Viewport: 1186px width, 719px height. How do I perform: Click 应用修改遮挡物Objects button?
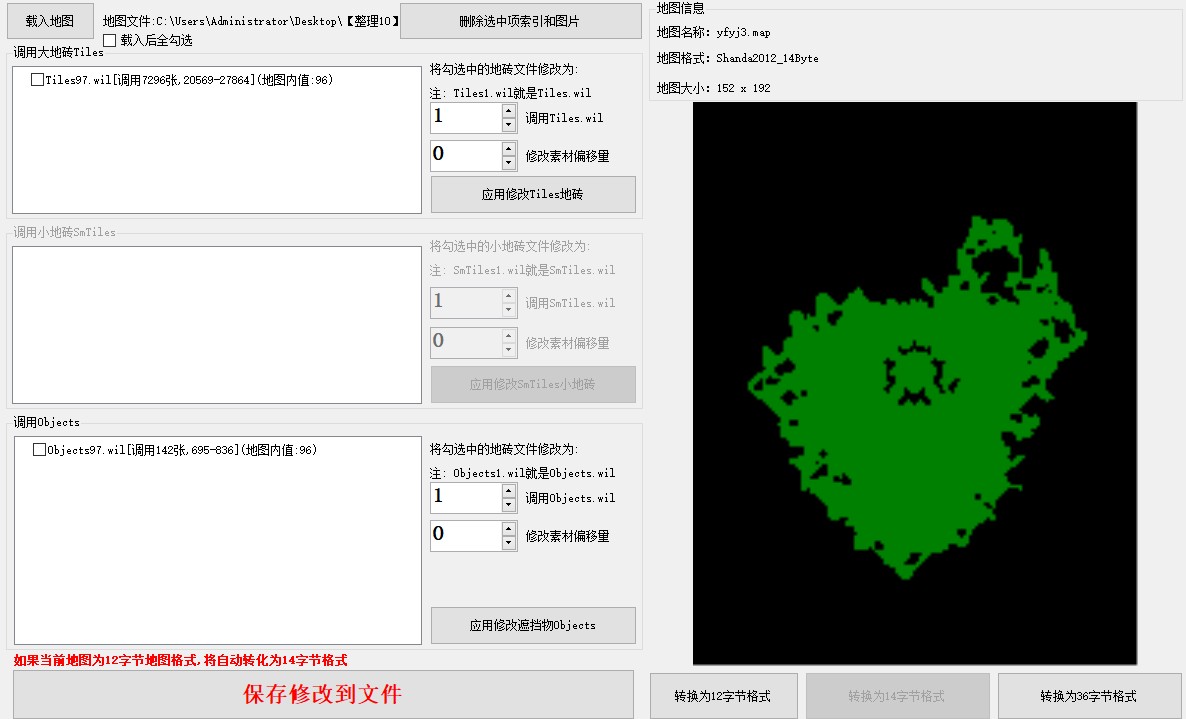[x=533, y=625]
